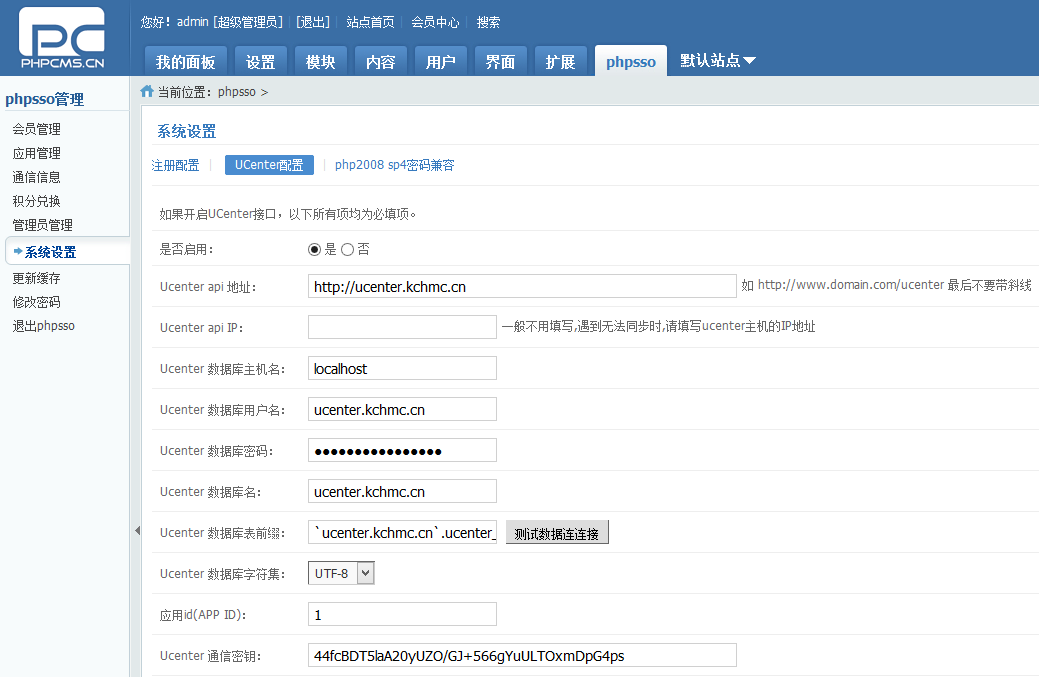Focus the Ucenter api IP field

[x=401, y=327]
